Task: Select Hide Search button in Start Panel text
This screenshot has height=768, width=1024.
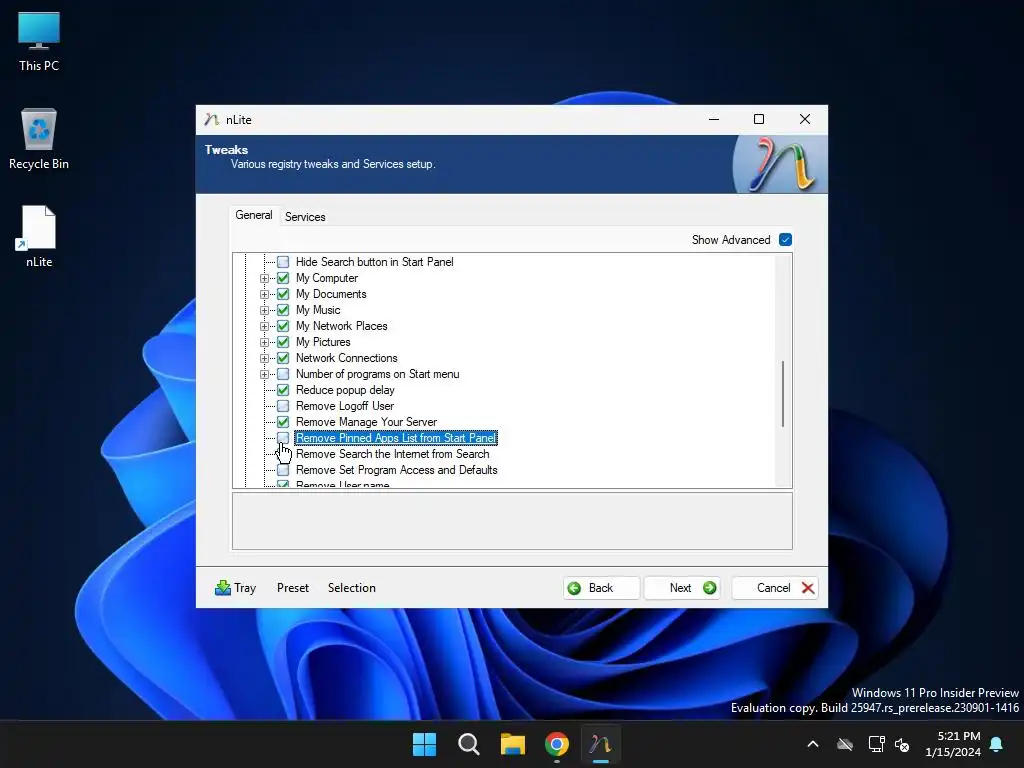Action: pos(374,262)
